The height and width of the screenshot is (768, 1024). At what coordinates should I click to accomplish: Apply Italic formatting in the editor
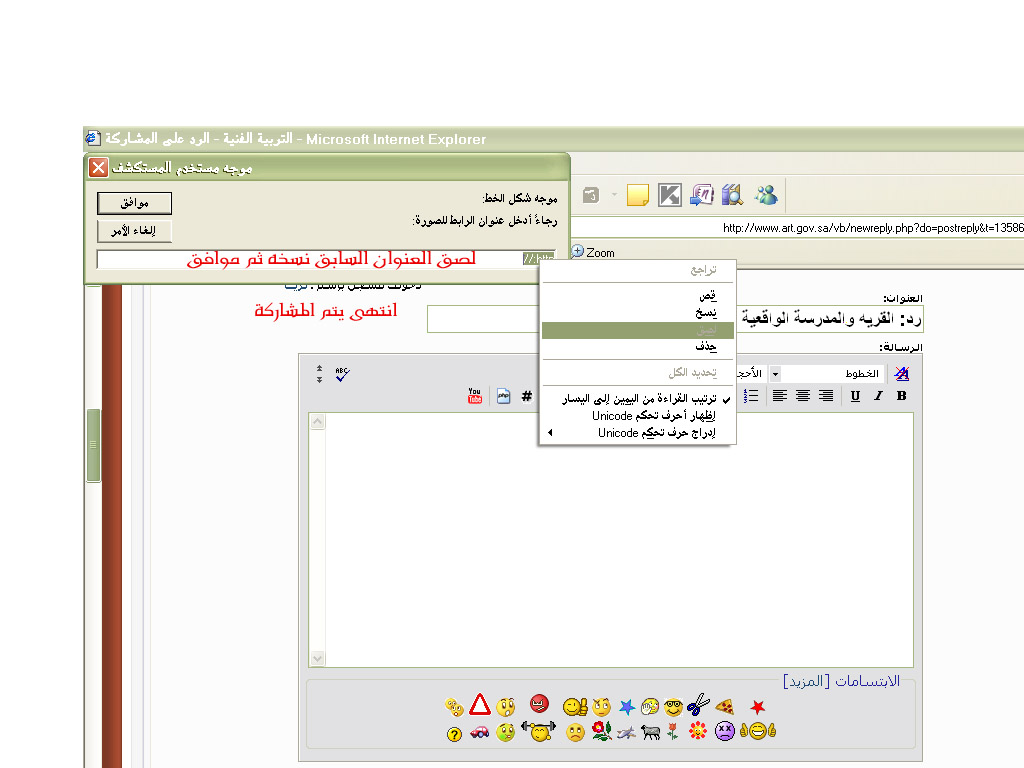coord(878,396)
